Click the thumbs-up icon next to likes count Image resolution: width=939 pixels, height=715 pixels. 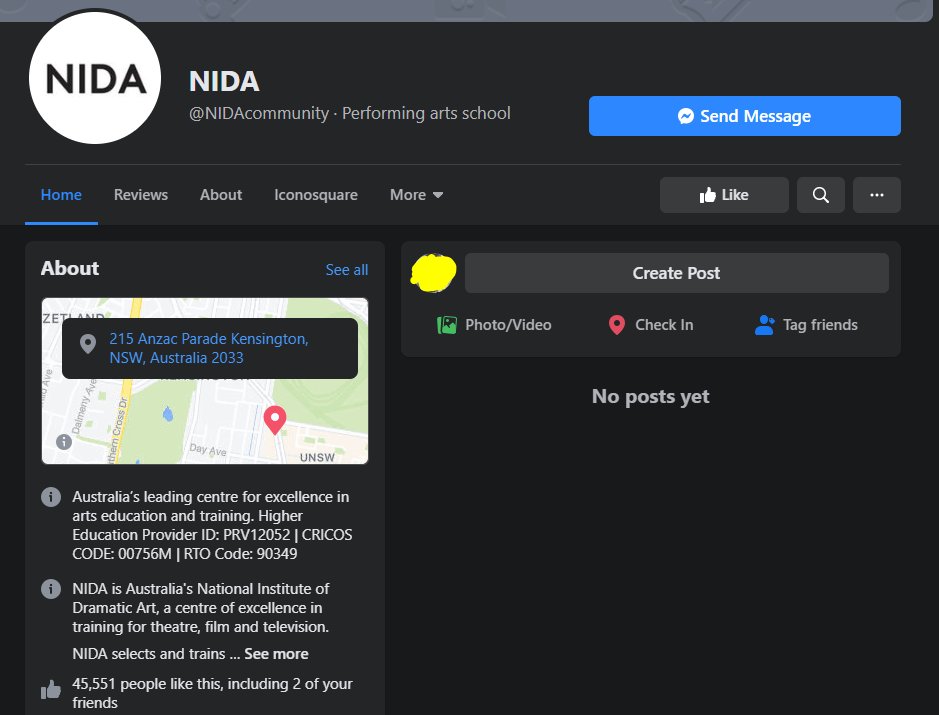tap(51, 688)
